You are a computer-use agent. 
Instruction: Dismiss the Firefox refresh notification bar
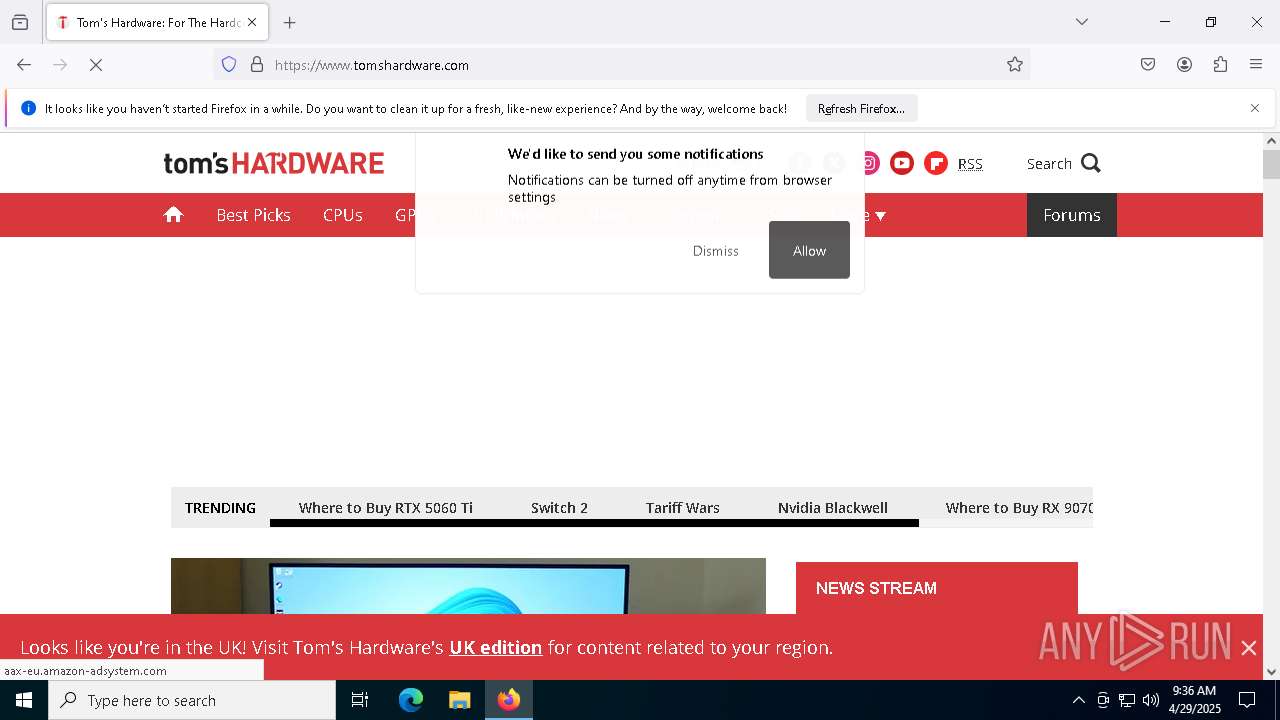[x=1255, y=108]
